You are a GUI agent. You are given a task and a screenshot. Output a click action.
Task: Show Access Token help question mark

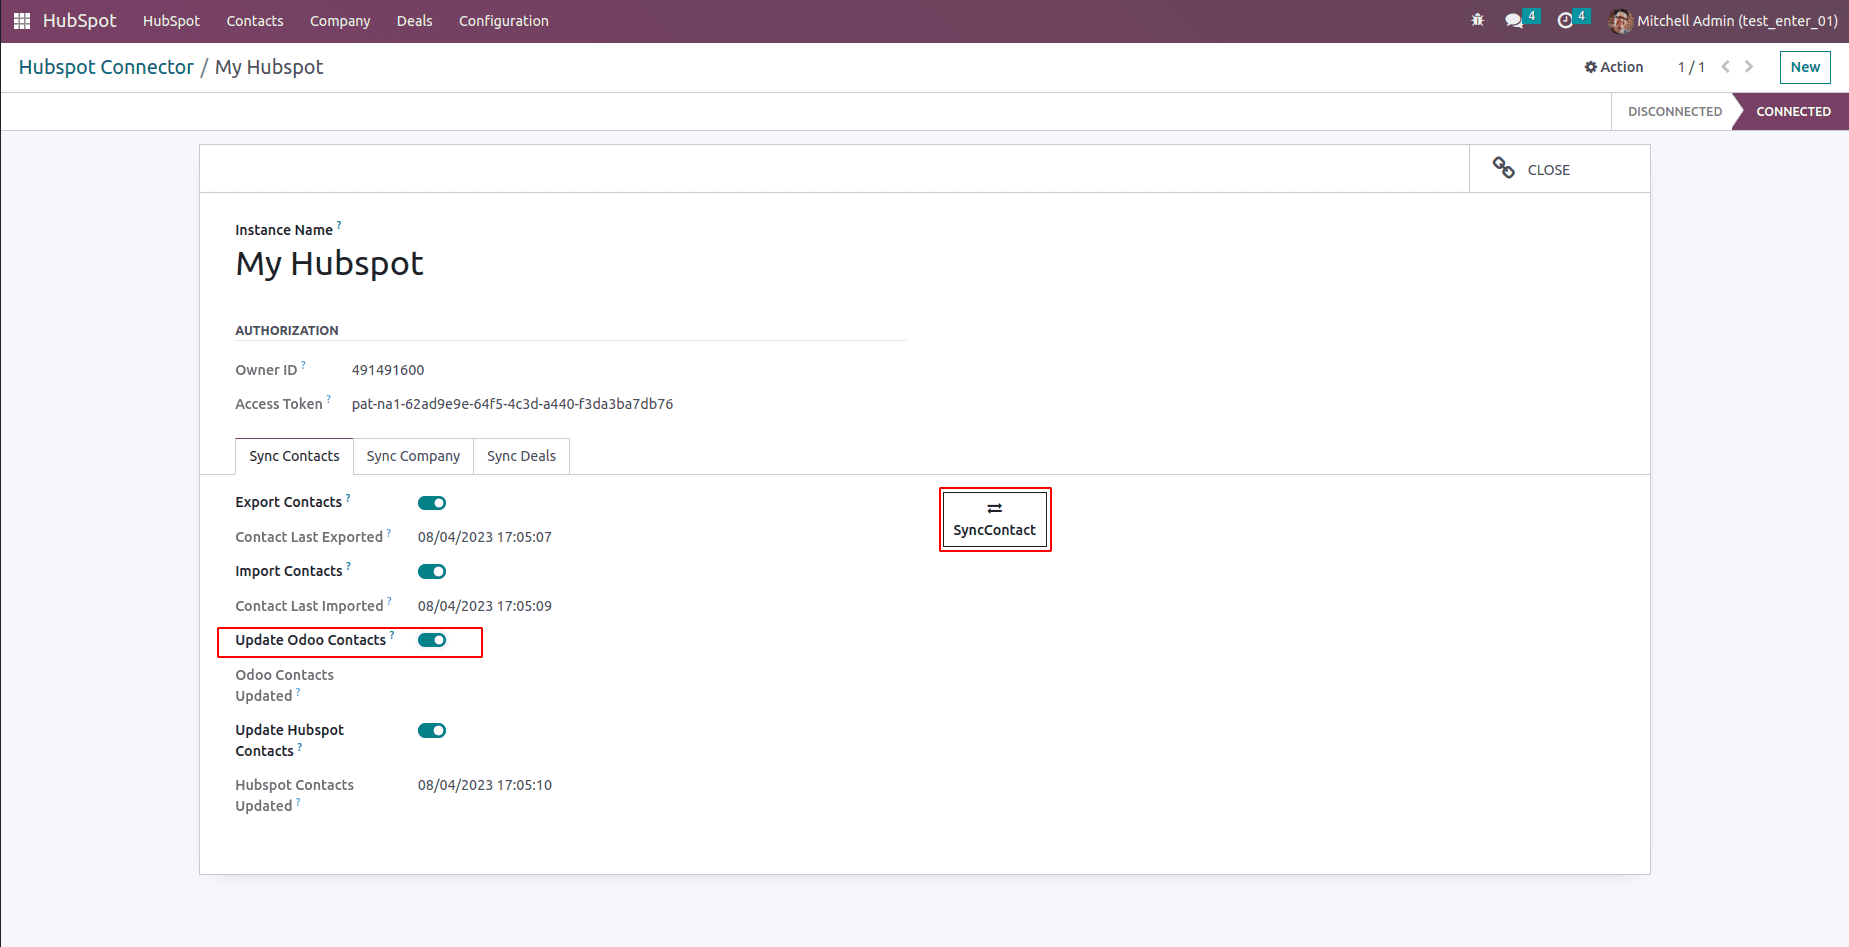coord(328,399)
